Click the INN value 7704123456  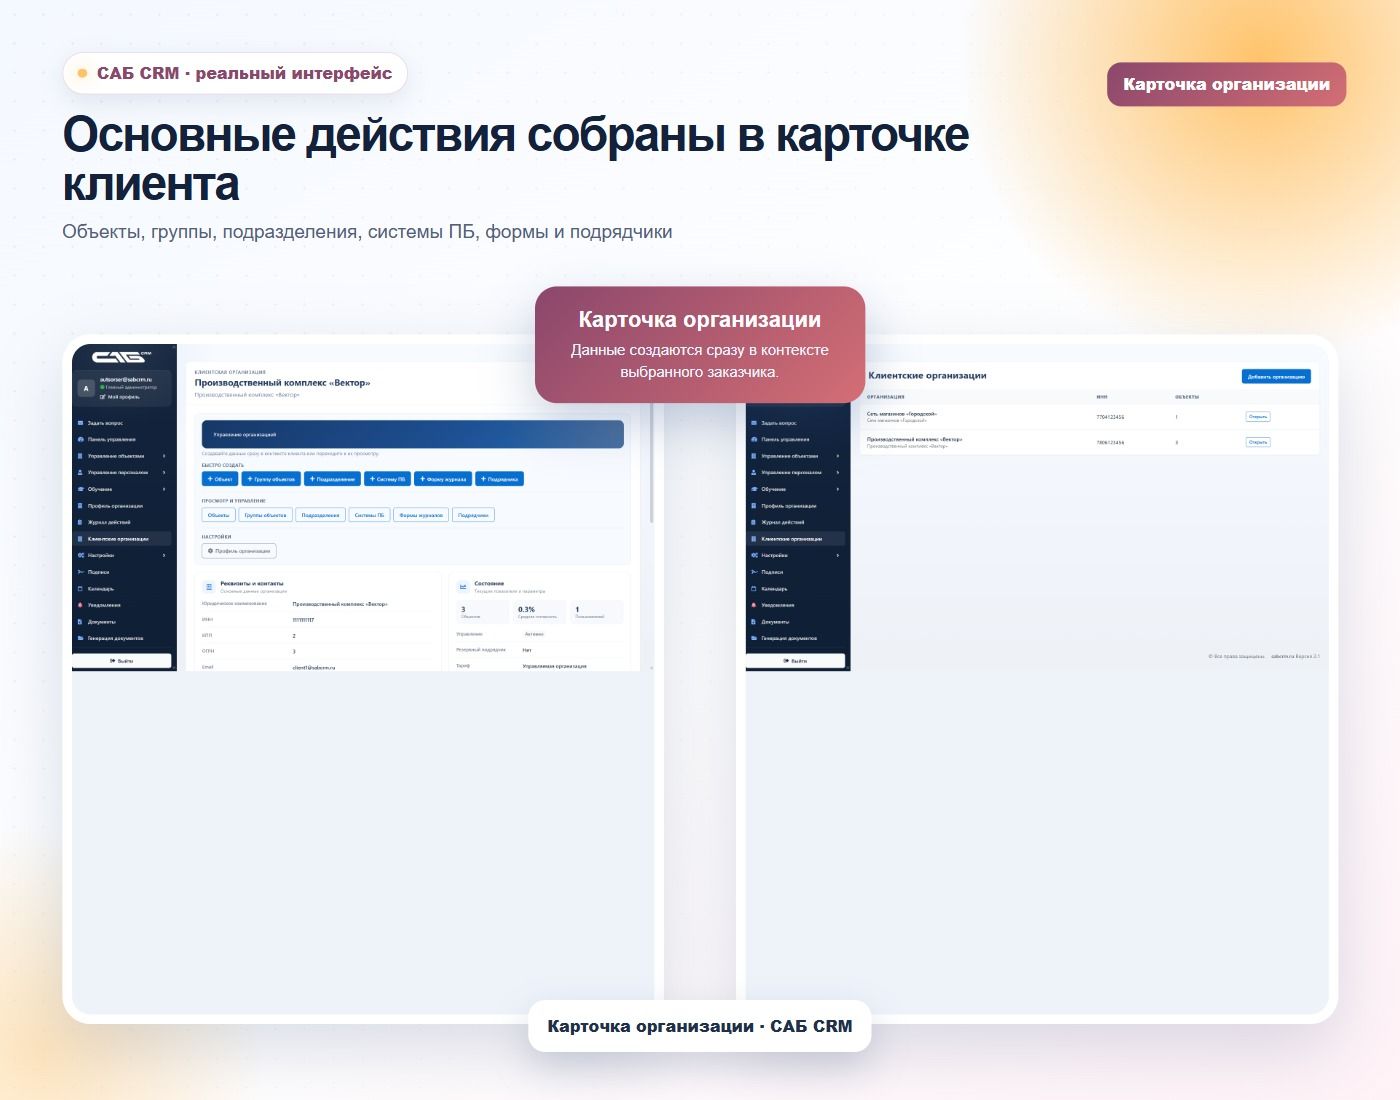tap(1110, 417)
